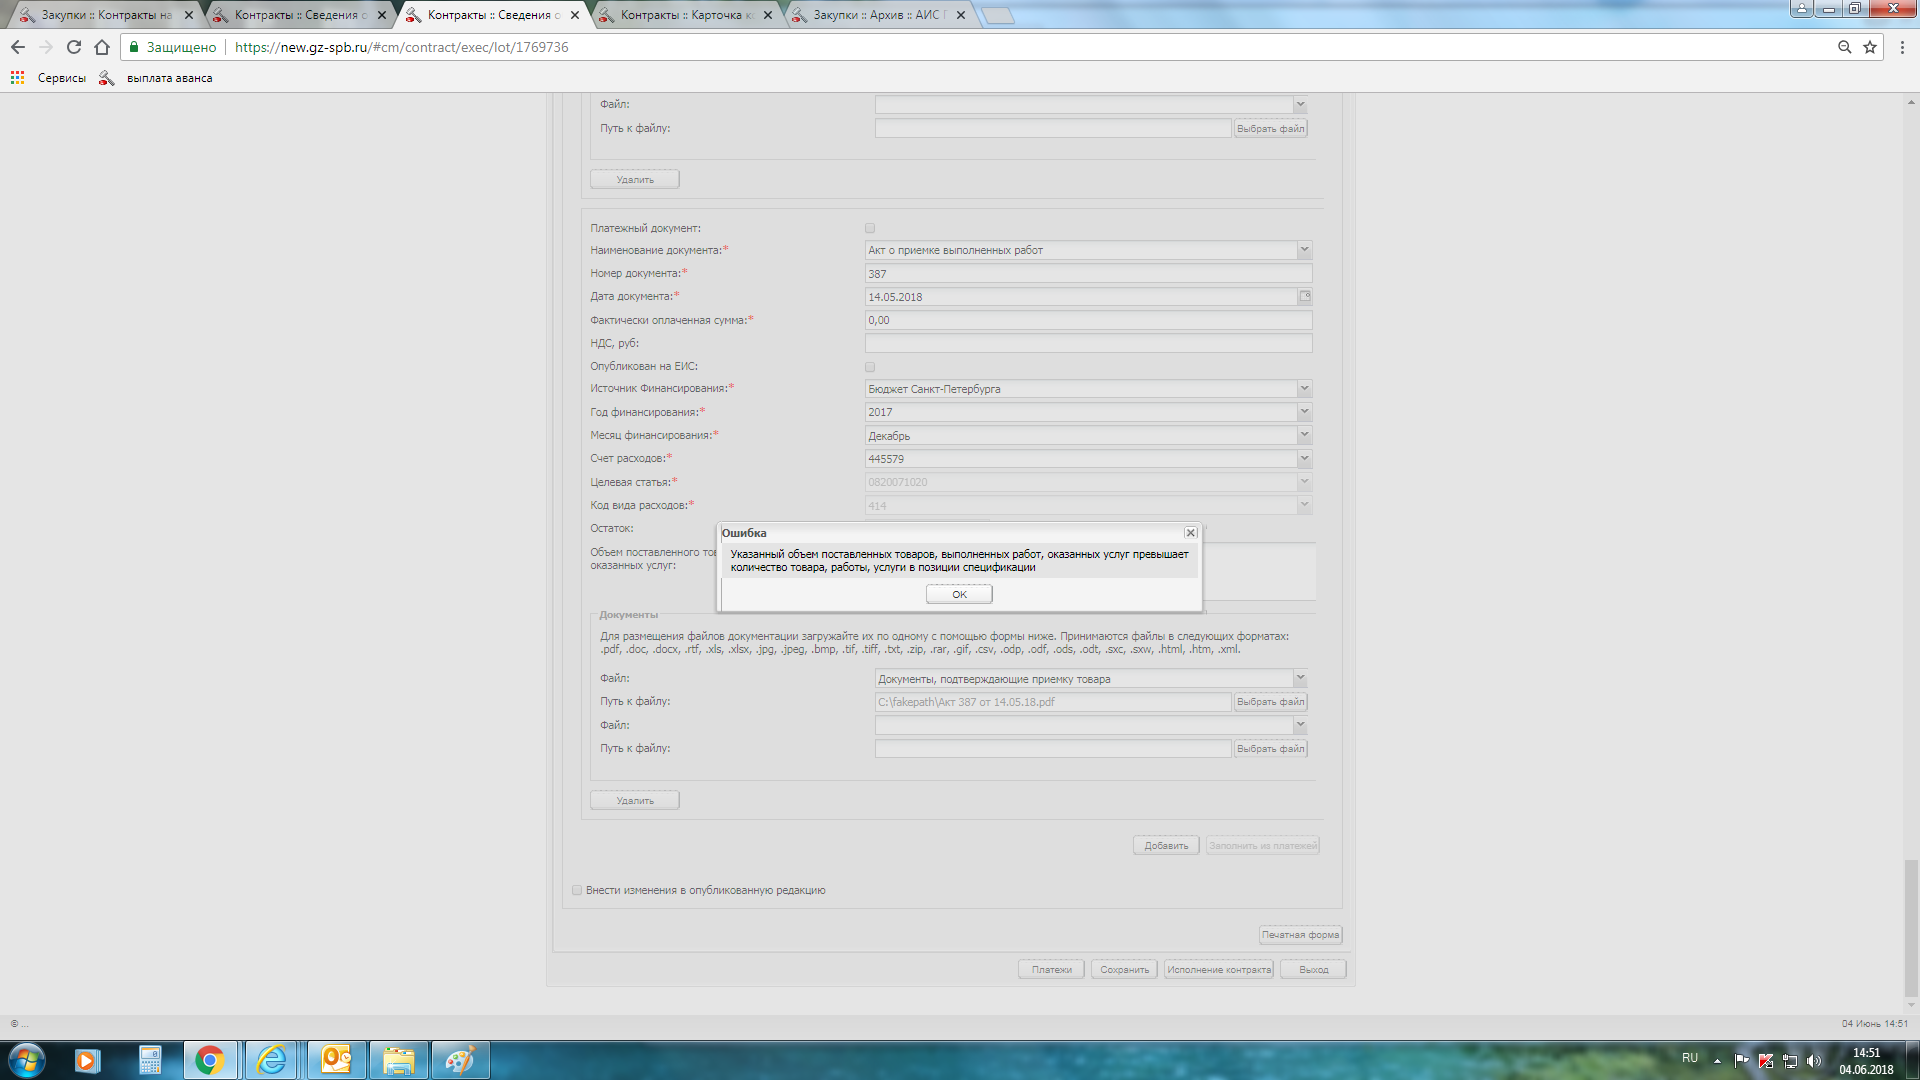Open File Explorer from taskbar
The image size is (1920, 1080).
(x=398, y=1060)
